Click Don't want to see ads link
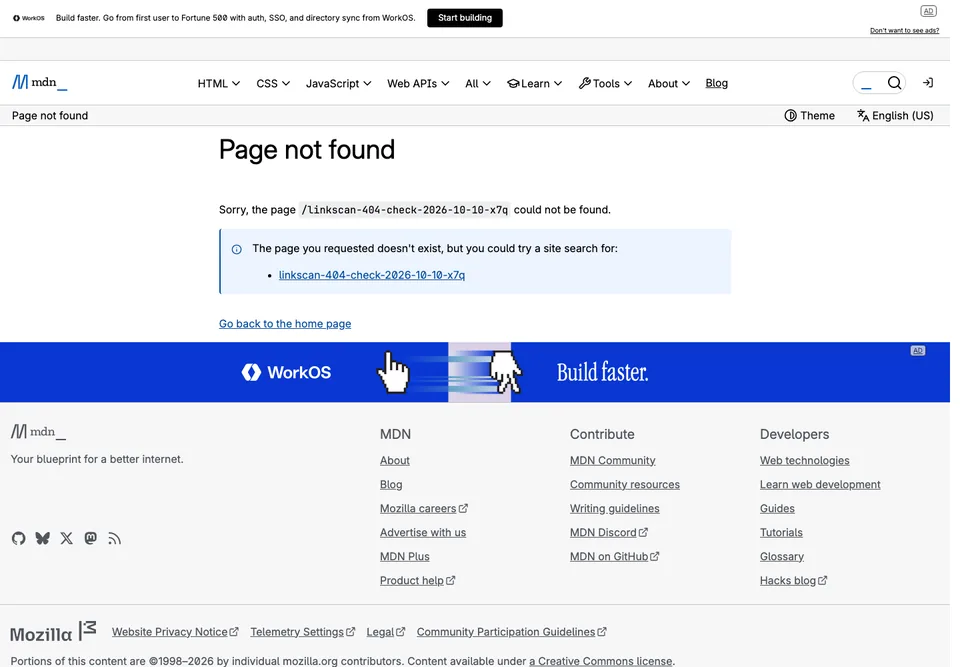 pos(904,31)
